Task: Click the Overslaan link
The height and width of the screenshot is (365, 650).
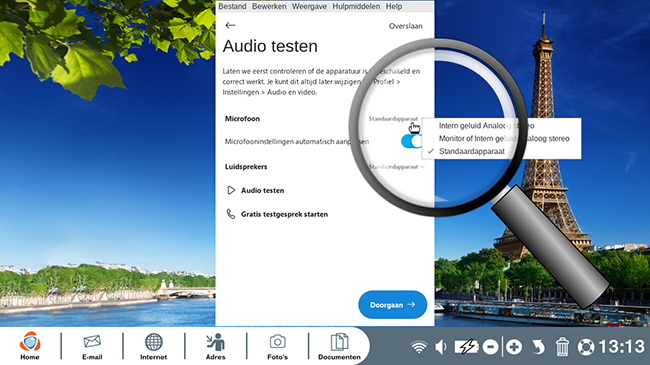Action: coord(405,26)
